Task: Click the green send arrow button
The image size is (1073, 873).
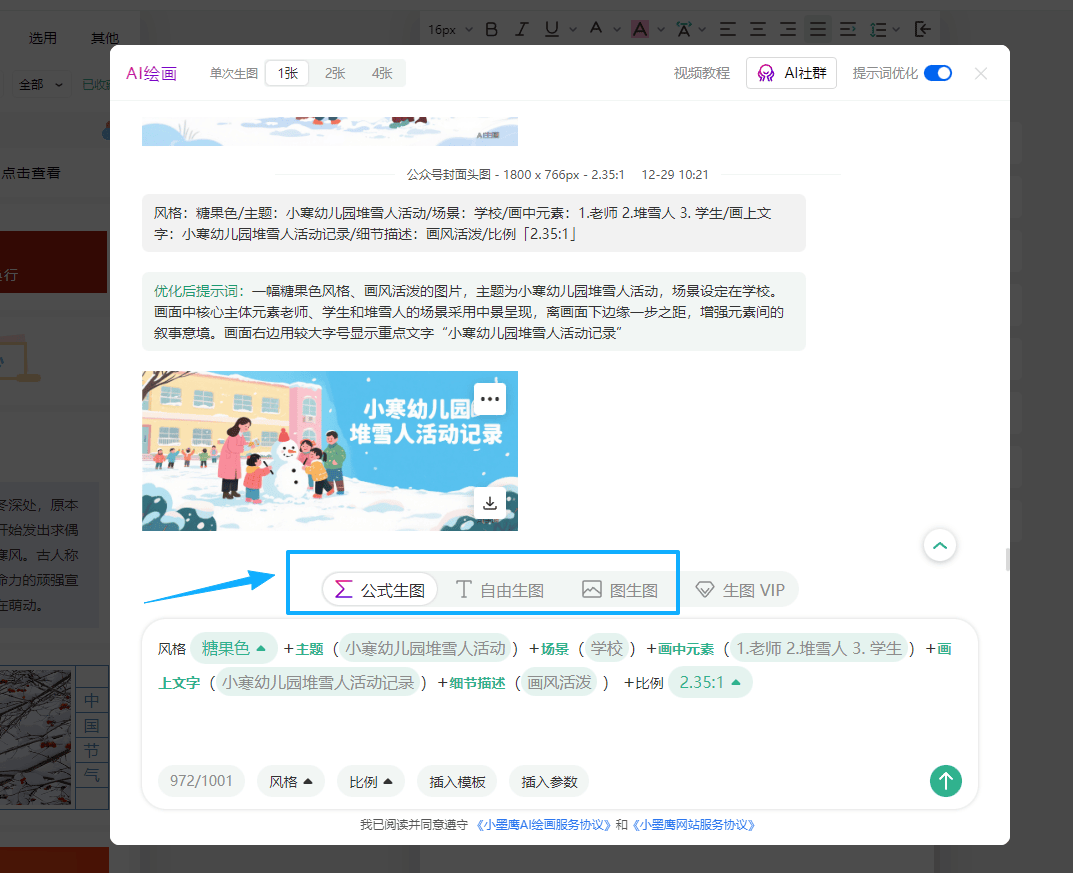Action: [x=945, y=781]
